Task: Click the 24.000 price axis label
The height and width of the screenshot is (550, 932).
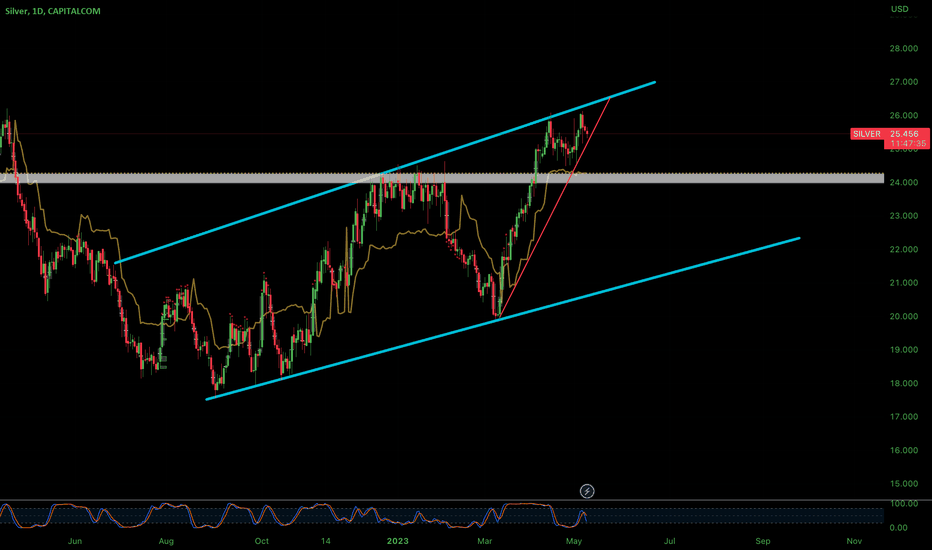Action: tap(903, 183)
